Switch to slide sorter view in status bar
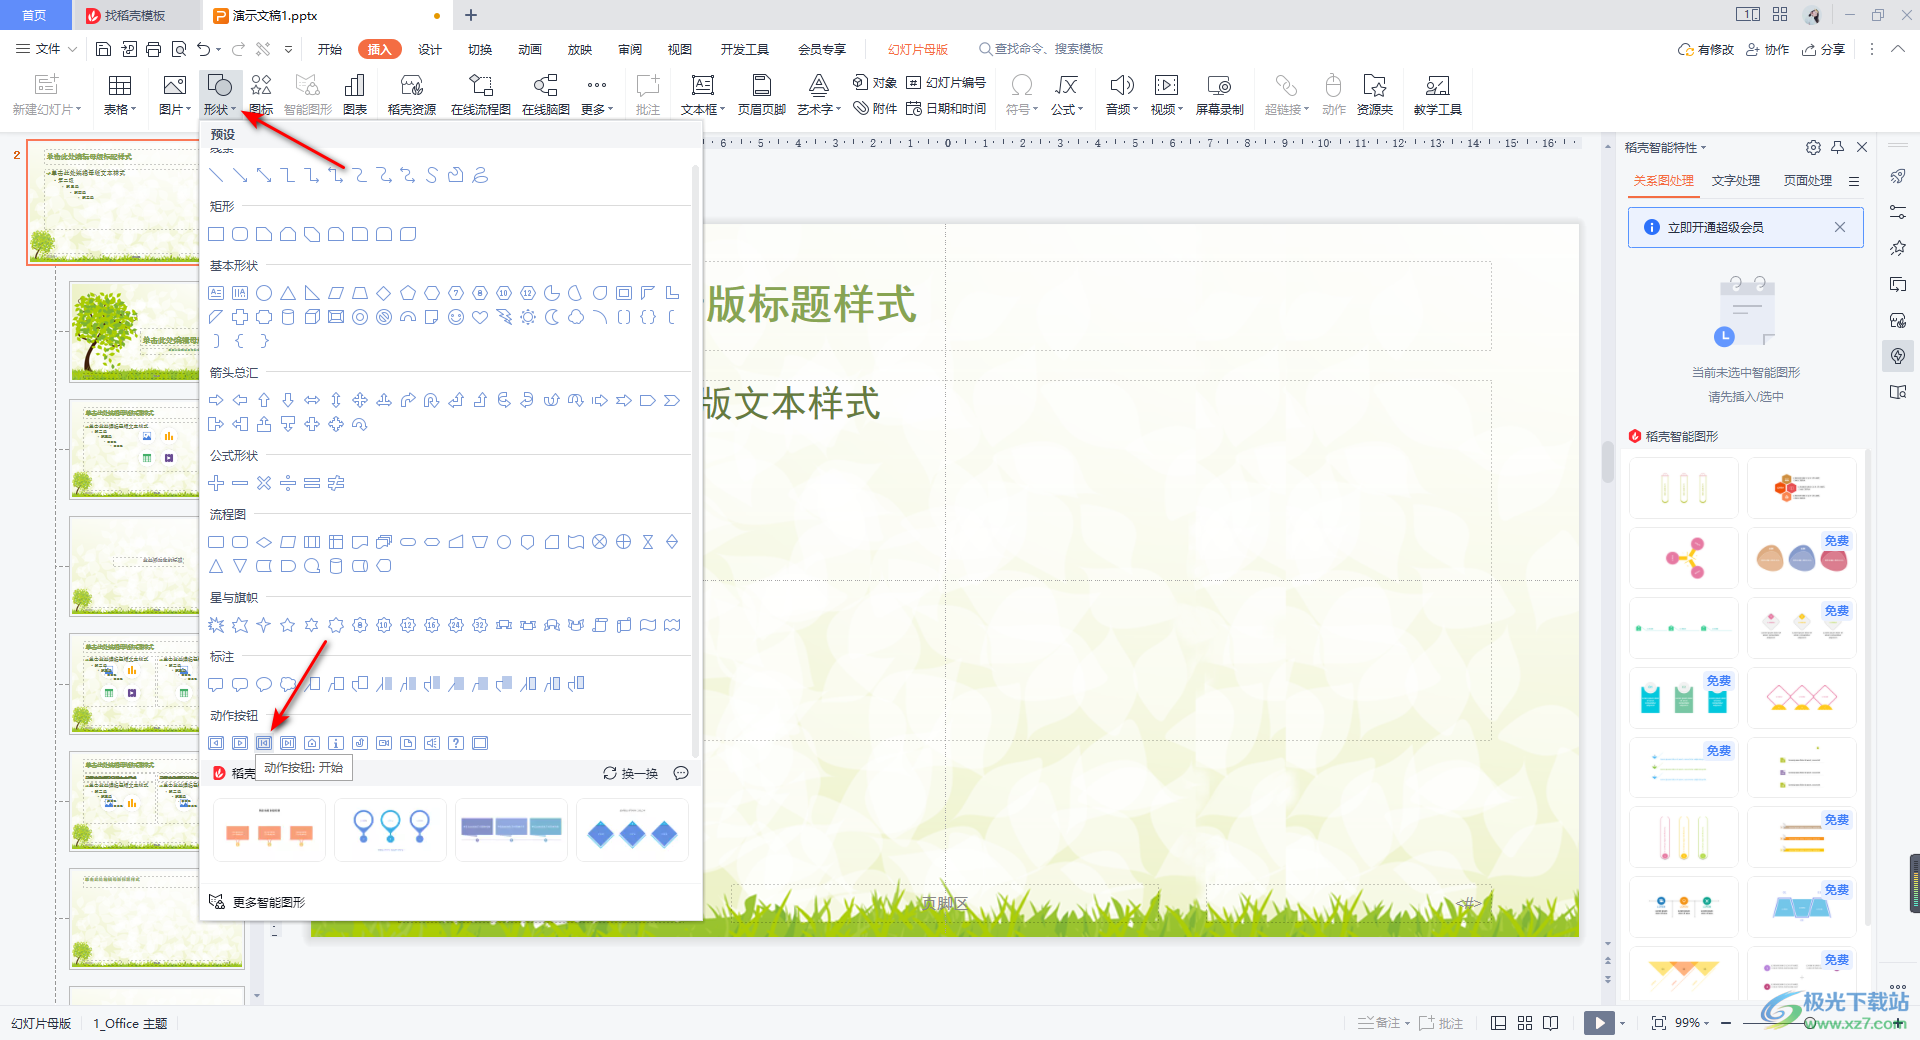Viewport: 1920px width, 1040px height. tap(1525, 1023)
